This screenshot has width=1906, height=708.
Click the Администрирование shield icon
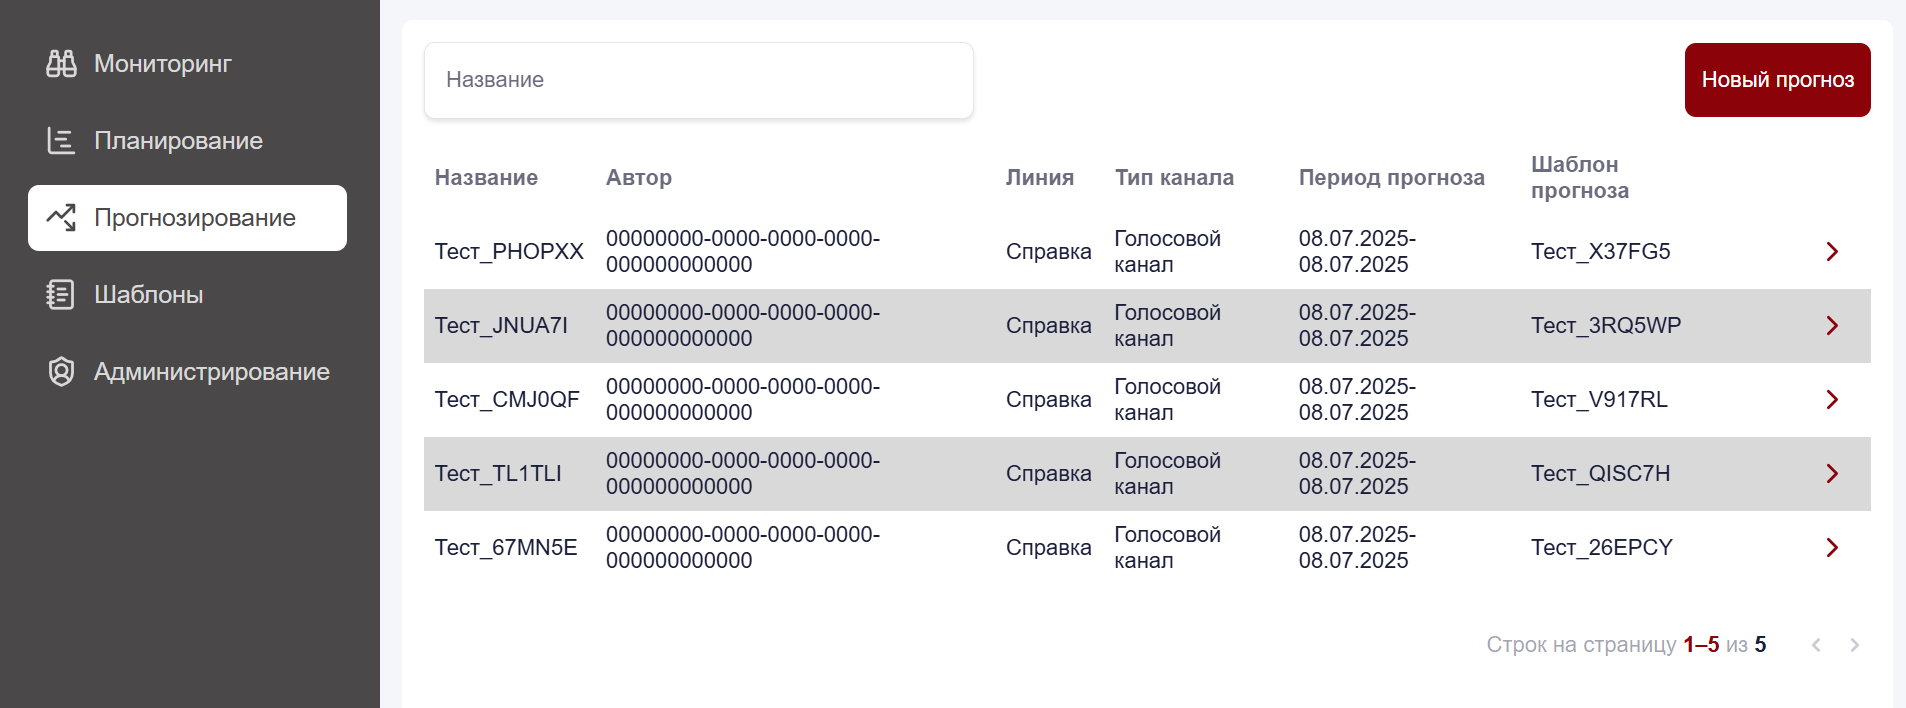tap(61, 372)
